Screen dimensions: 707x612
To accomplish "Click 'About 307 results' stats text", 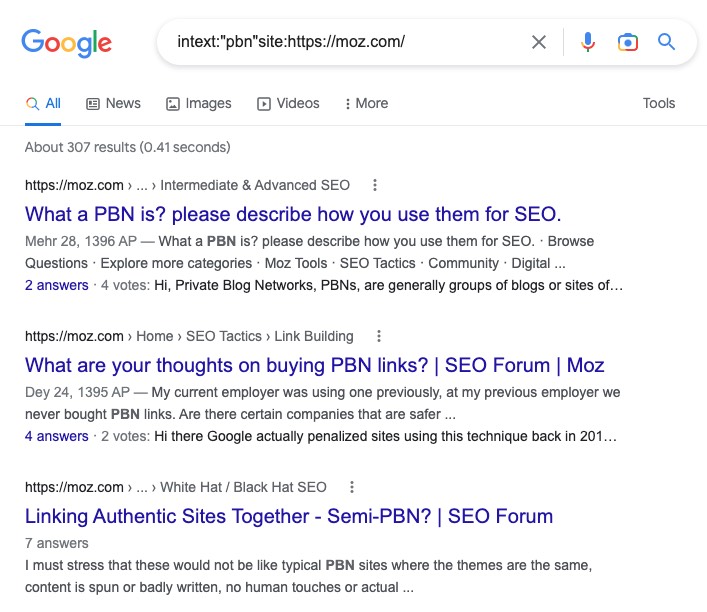I will (128, 147).
